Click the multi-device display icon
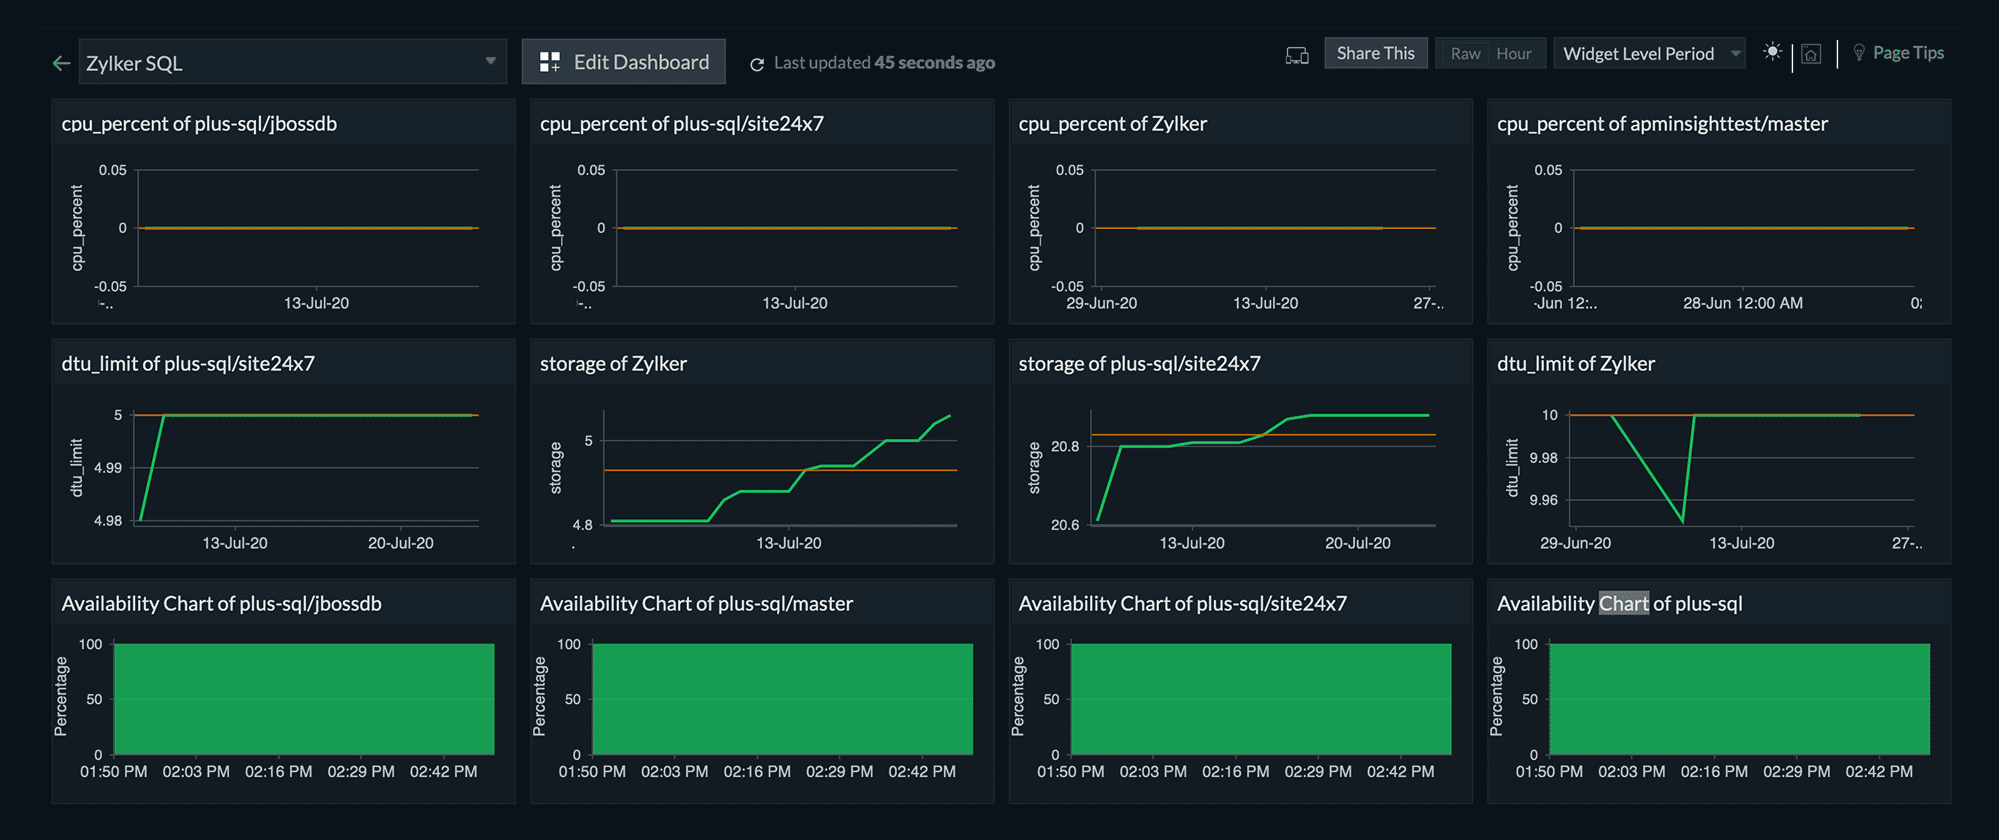The width and height of the screenshot is (1999, 840). (x=1296, y=55)
